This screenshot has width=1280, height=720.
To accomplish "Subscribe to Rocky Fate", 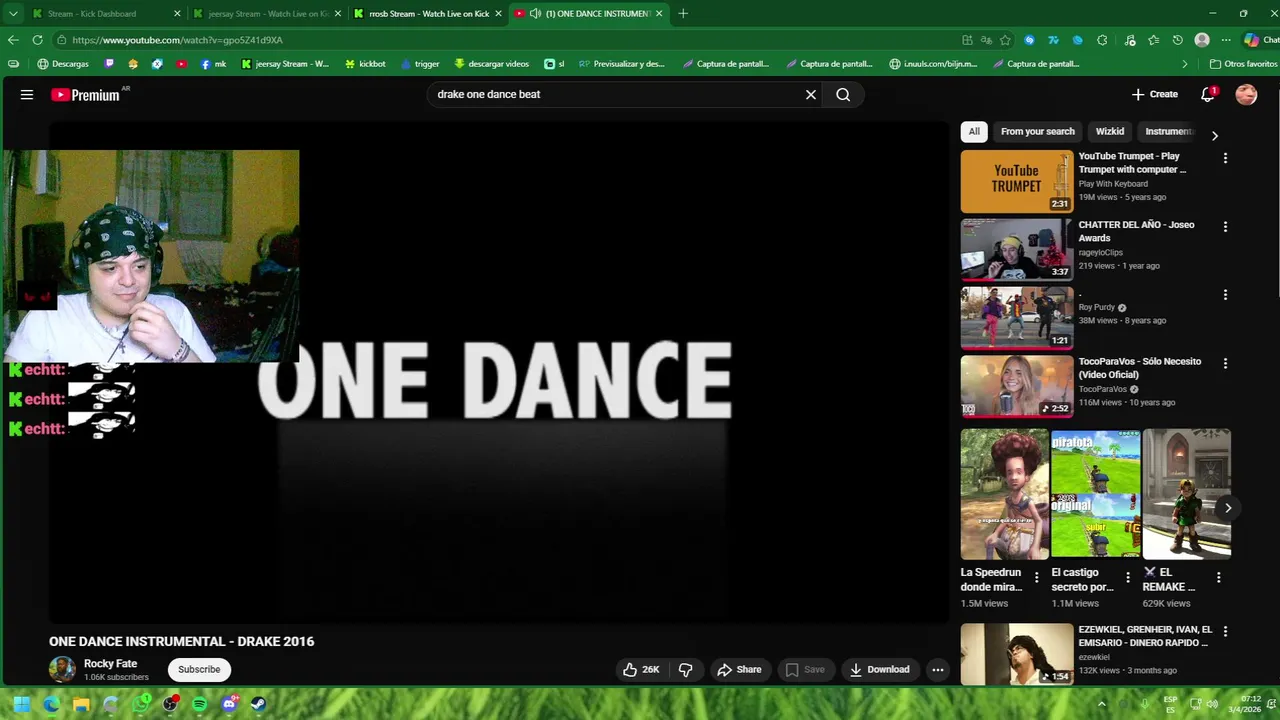I will point(199,670).
